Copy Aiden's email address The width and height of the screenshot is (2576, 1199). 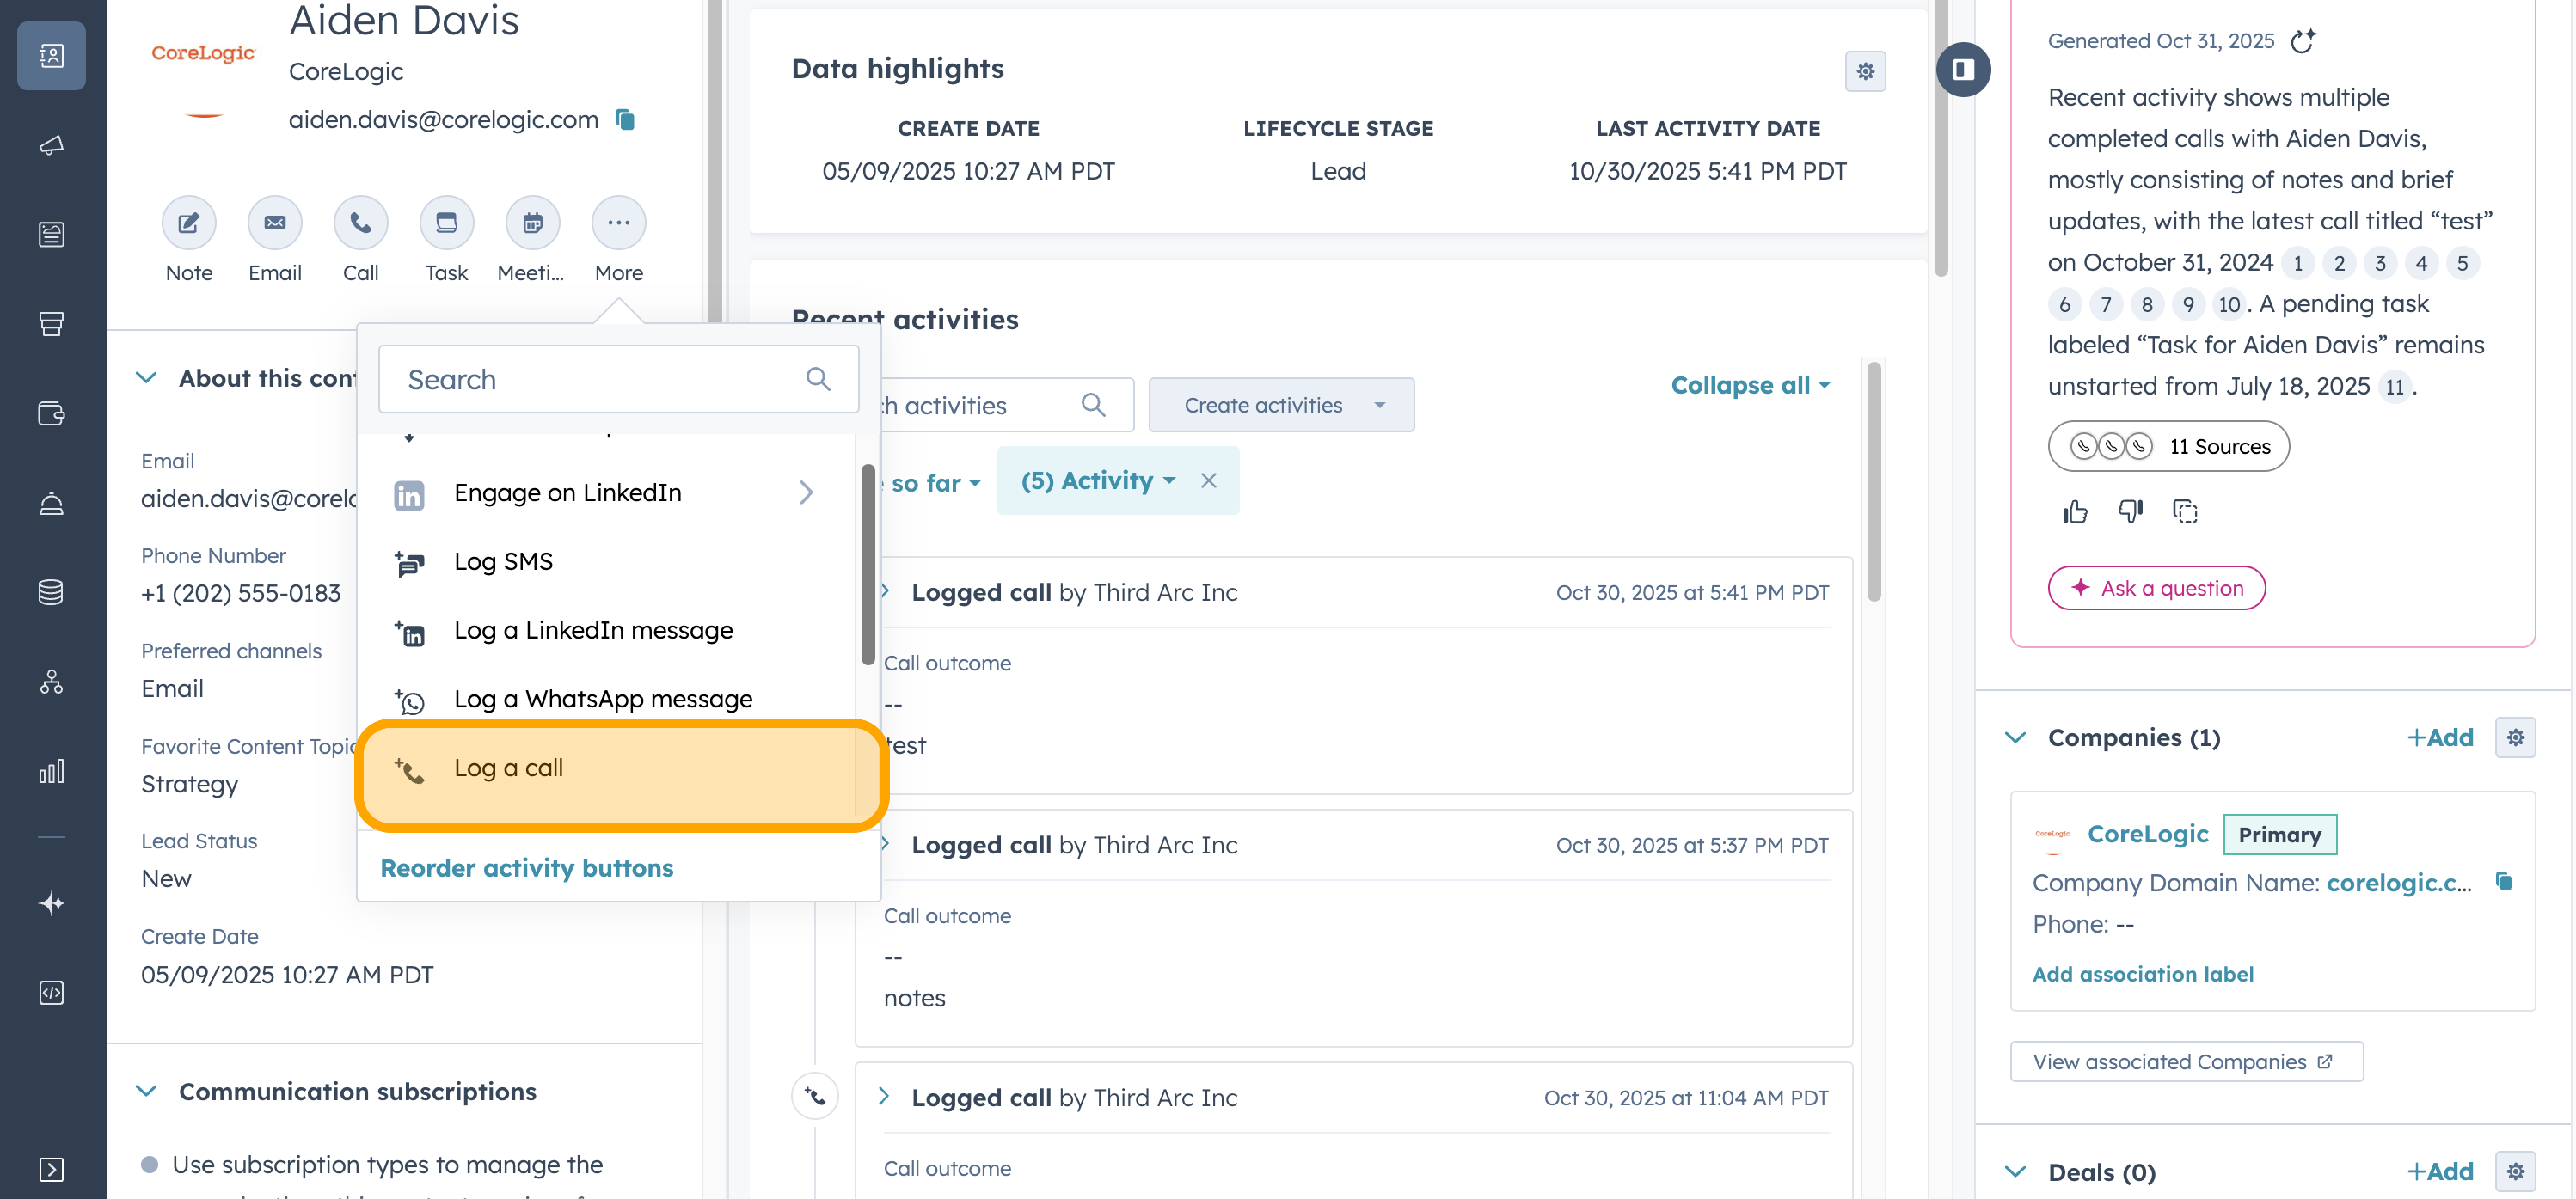pyautogui.click(x=625, y=119)
